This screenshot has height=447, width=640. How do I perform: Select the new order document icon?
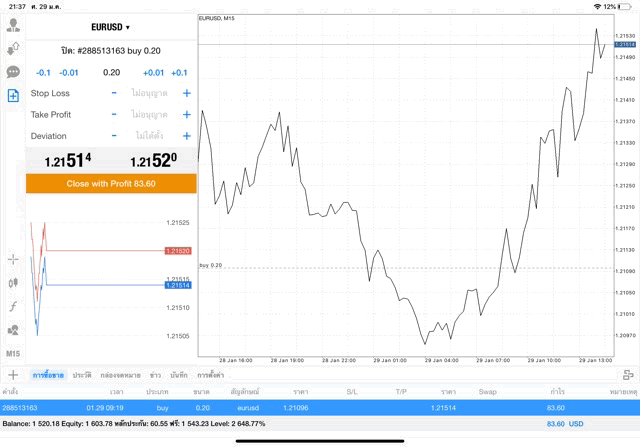[13, 96]
